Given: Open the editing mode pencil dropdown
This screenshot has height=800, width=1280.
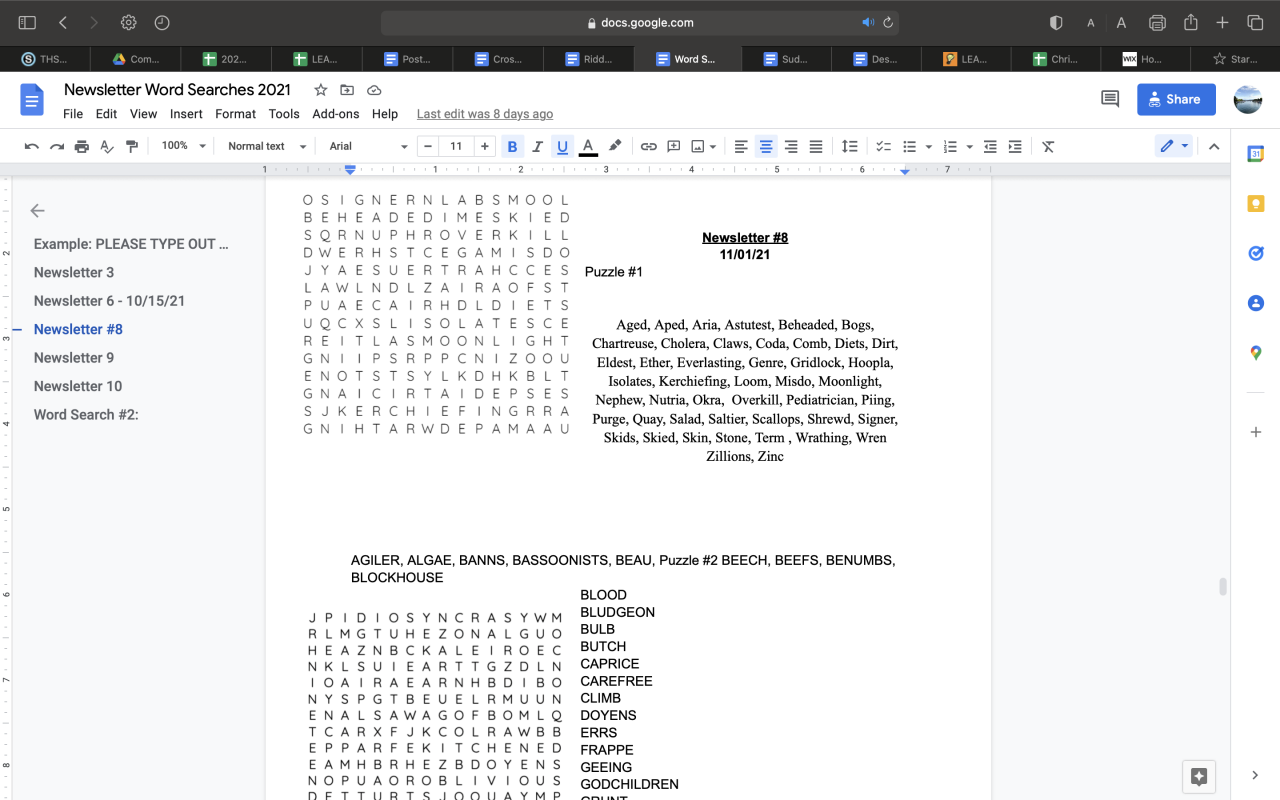Looking at the screenshot, I should 1174,146.
